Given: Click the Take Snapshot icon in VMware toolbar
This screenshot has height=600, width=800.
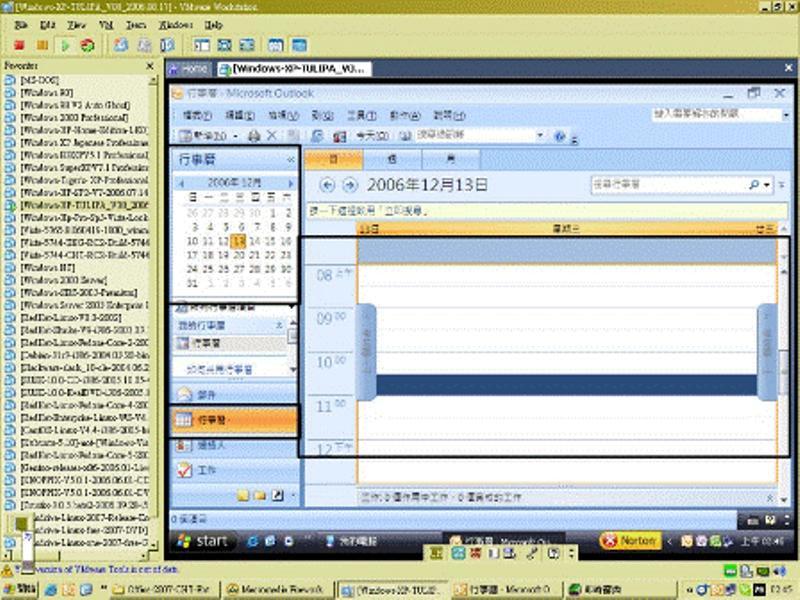Looking at the screenshot, I should [x=121, y=45].
